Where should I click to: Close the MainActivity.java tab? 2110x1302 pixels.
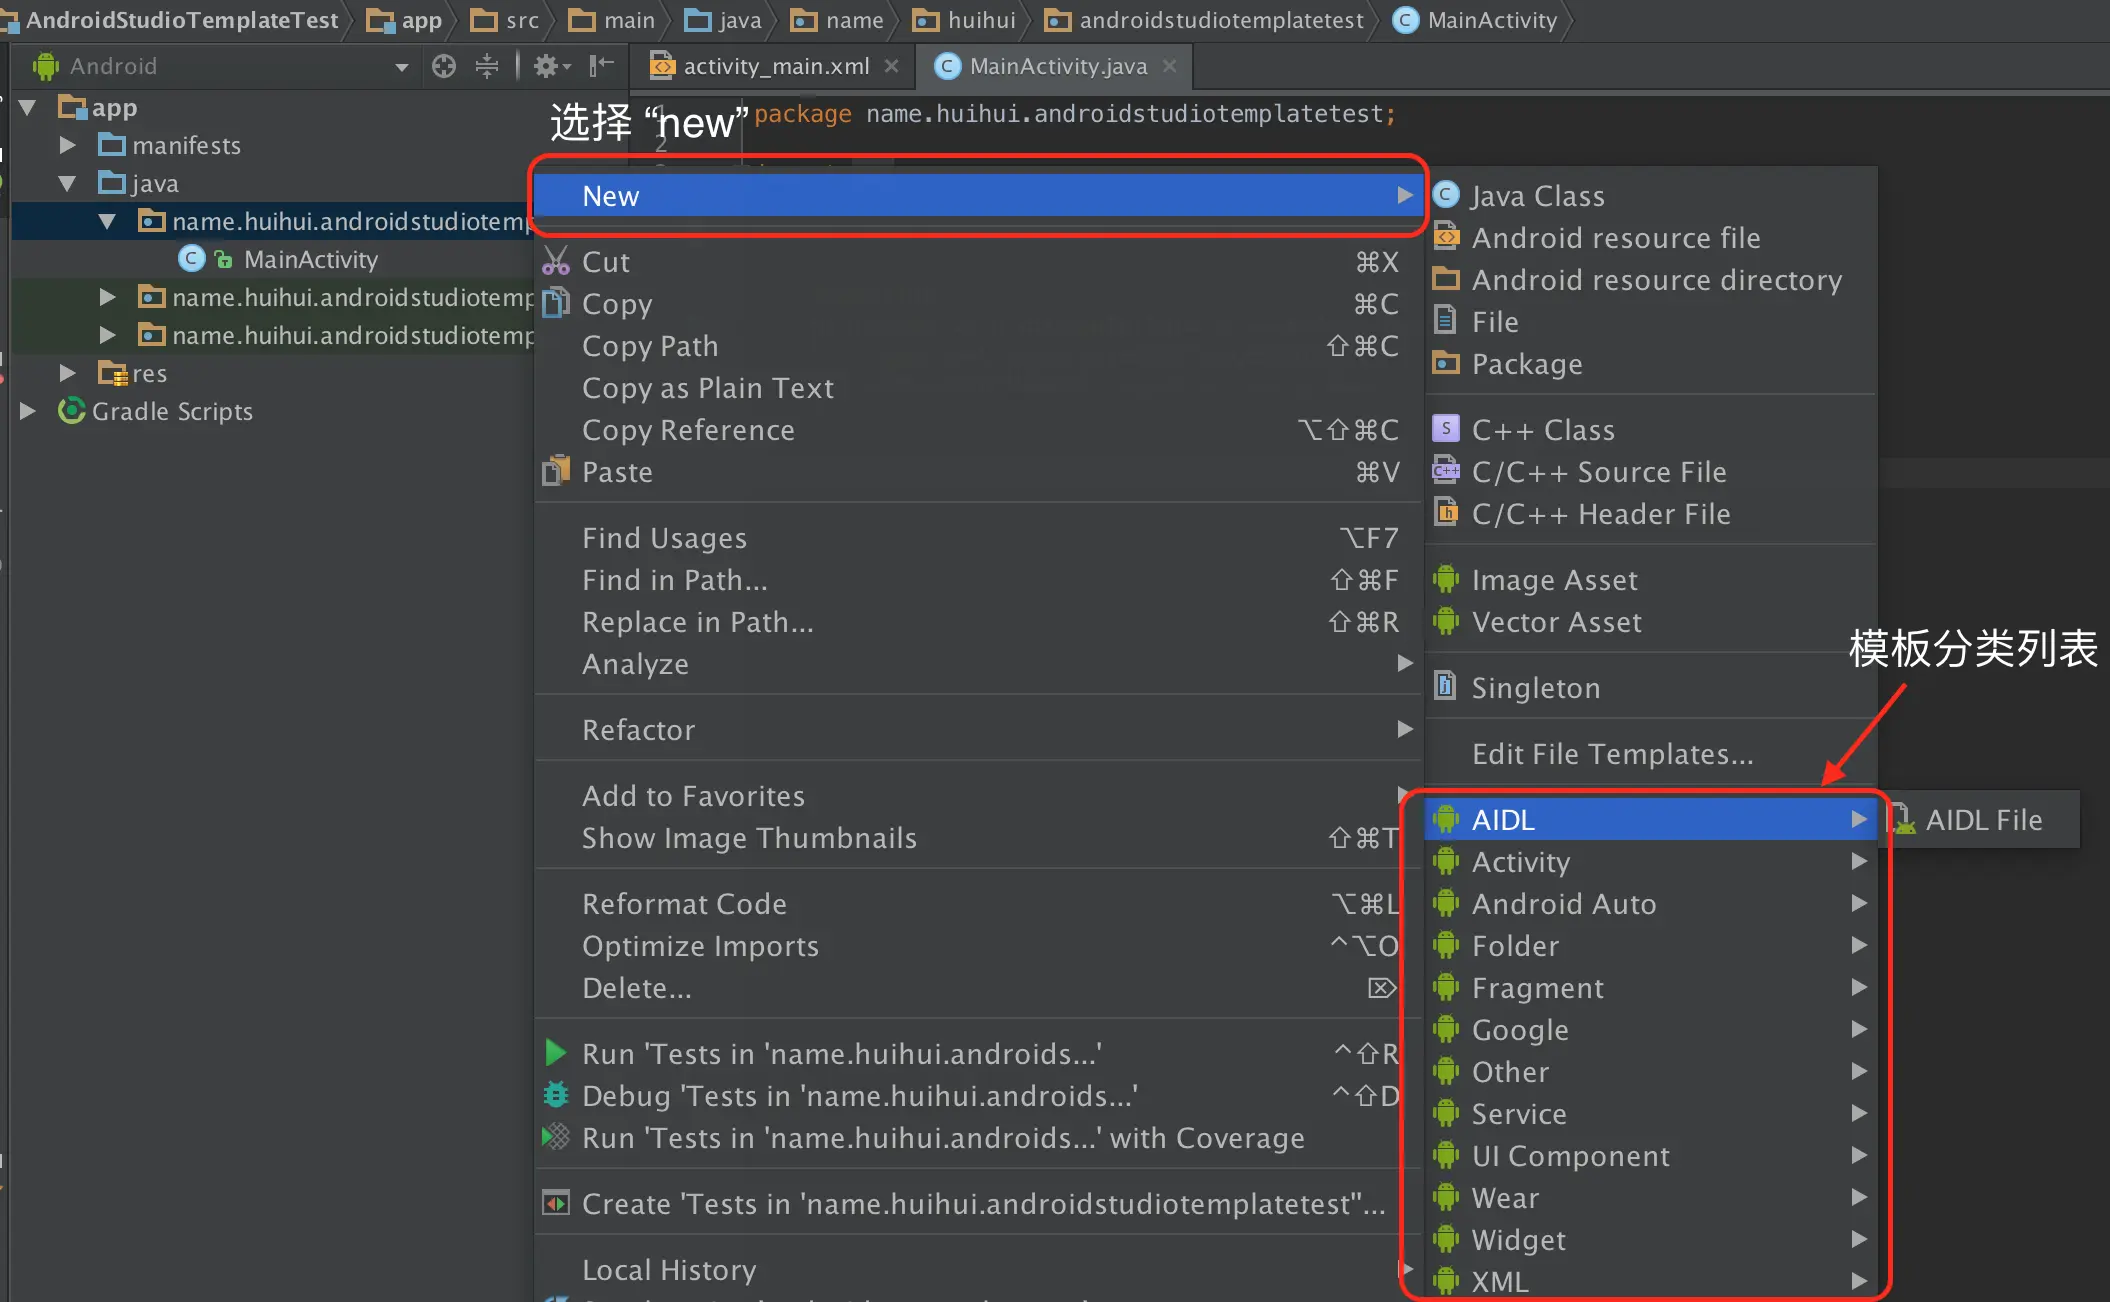[1169, 66]
